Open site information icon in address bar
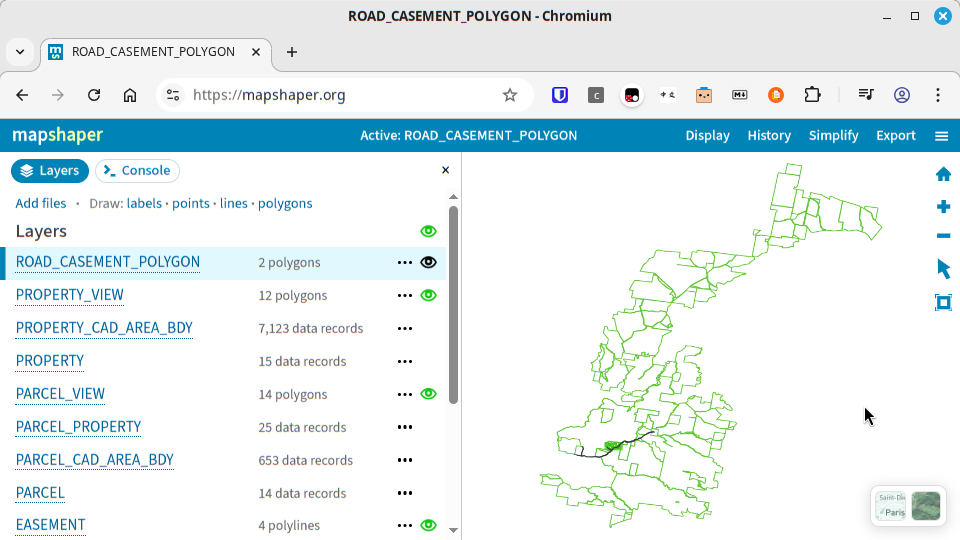 173,95
